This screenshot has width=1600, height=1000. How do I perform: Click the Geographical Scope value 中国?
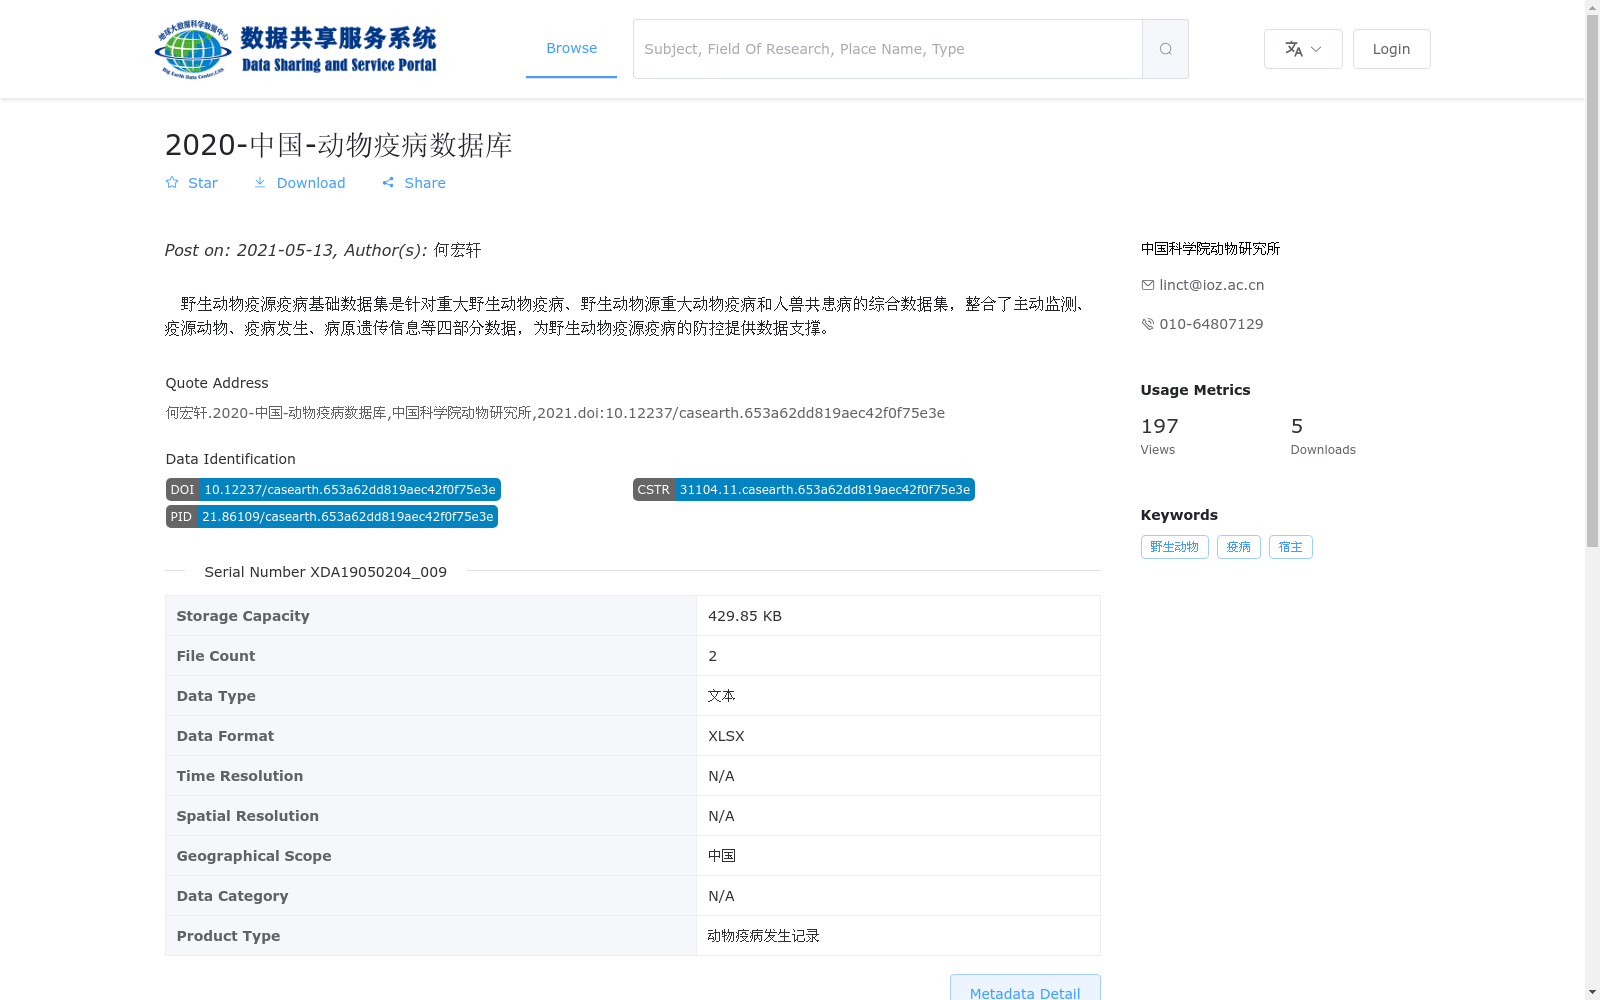[x=722, y=856]
